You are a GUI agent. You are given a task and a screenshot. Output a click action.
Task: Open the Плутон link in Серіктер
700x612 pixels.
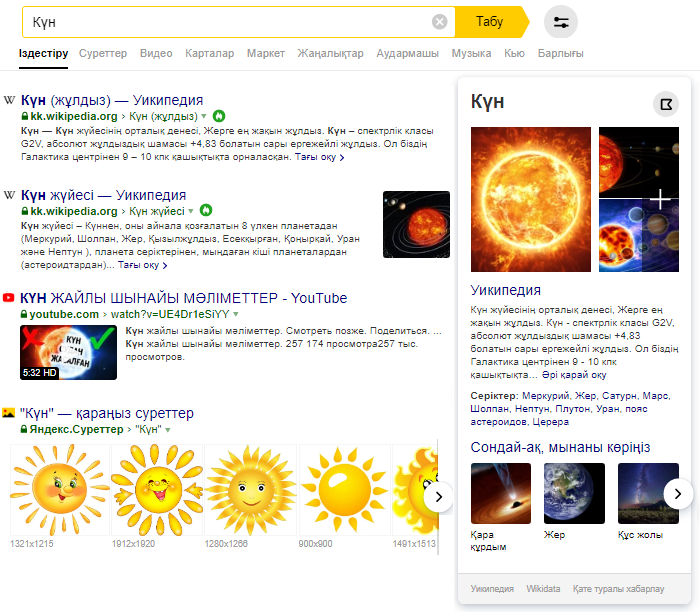click(x=573, y=408)
